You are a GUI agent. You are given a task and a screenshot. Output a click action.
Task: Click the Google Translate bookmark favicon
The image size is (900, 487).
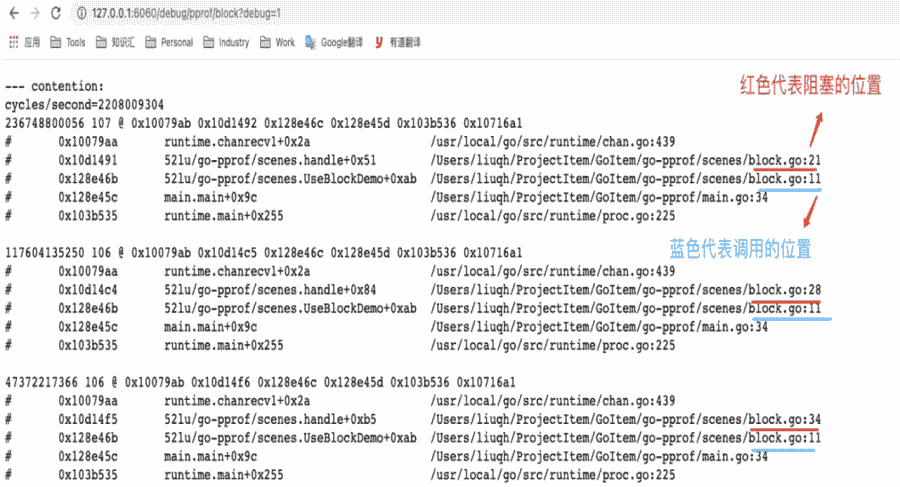311,43
